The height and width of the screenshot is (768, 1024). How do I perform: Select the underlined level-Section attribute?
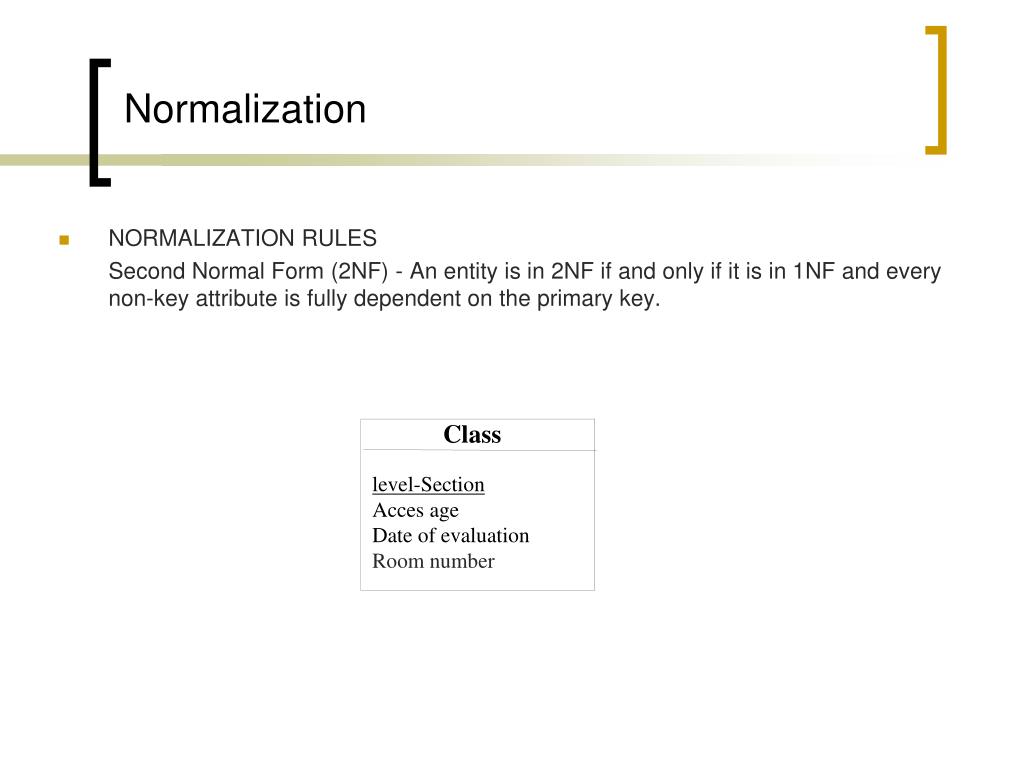[428, 485]
